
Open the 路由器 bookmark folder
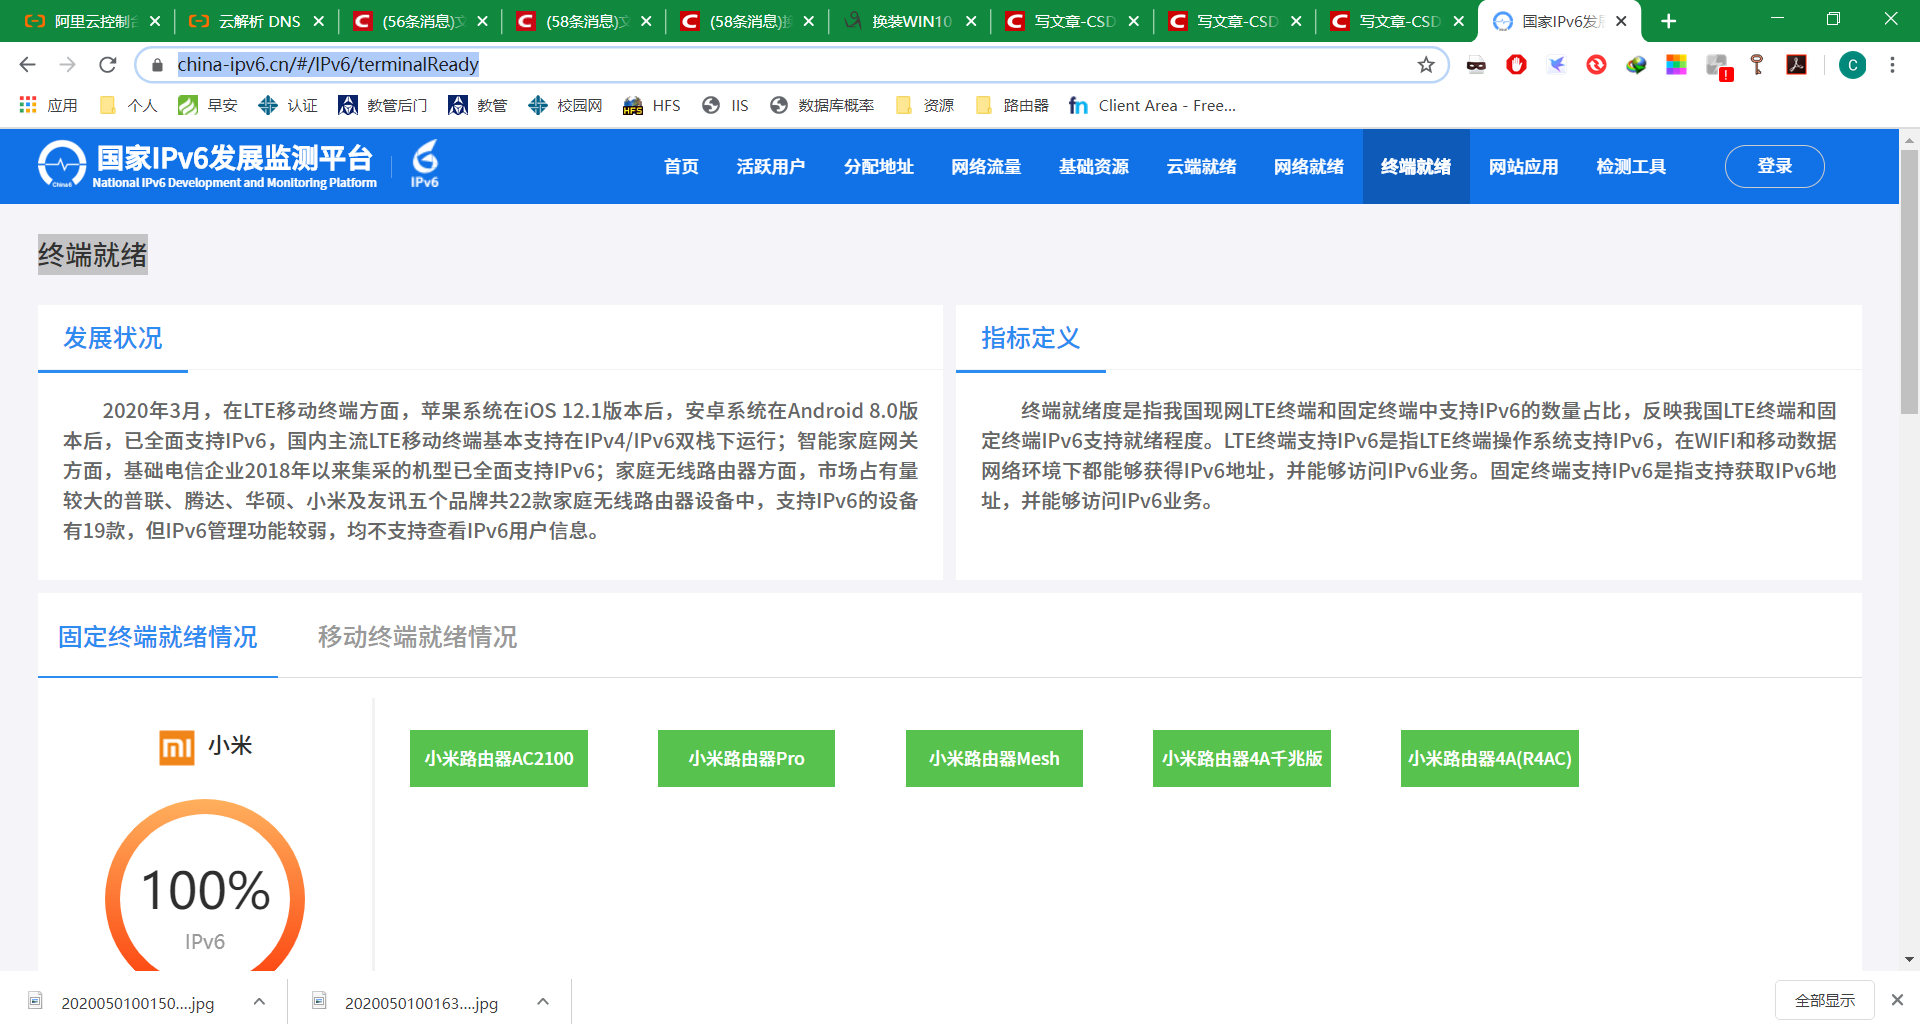click(x=1012, y=105)
